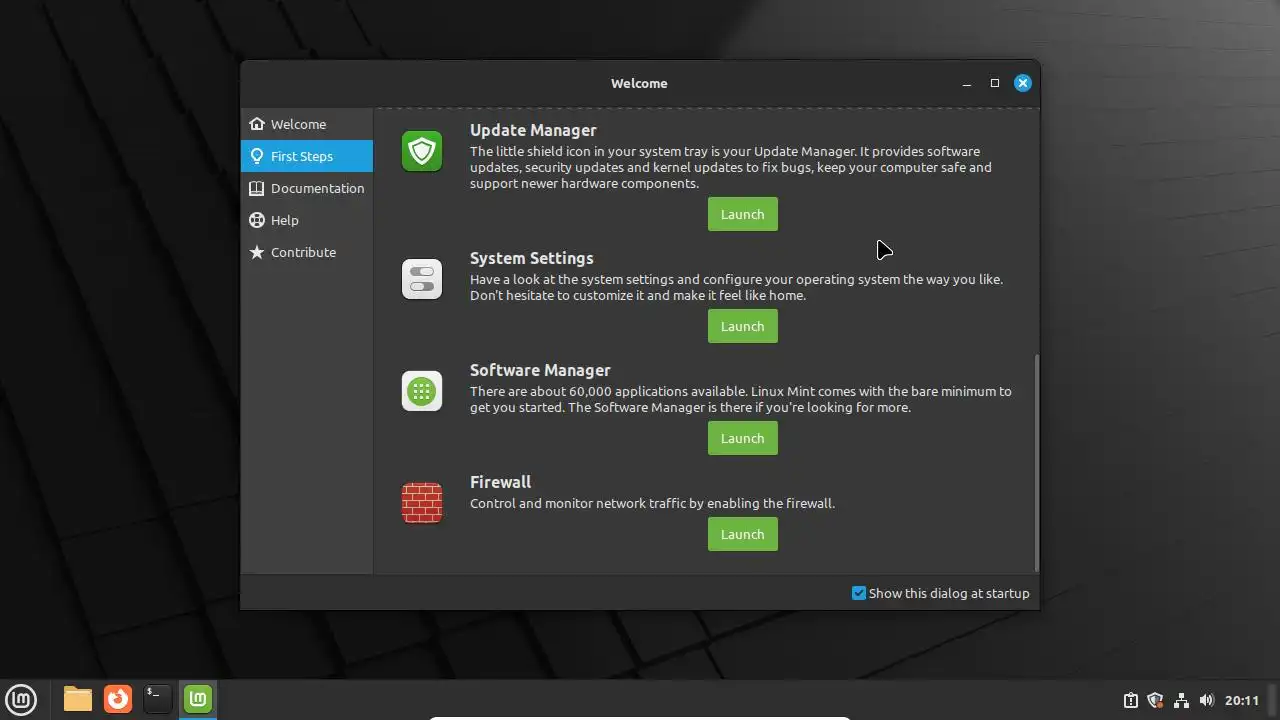1280x720 pixels.
Task: Launch the Firewall configuration
Action: (743, 534)
